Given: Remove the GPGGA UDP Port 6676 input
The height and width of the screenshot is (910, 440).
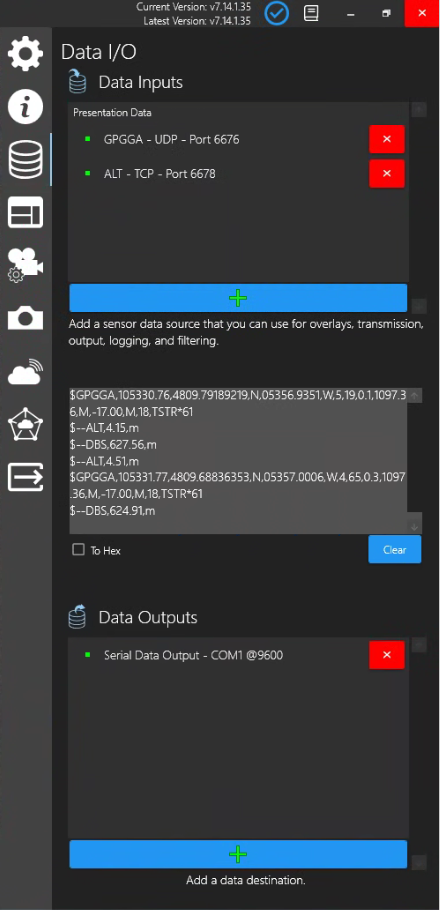Looking at the screenshot, I should (387, 139).
